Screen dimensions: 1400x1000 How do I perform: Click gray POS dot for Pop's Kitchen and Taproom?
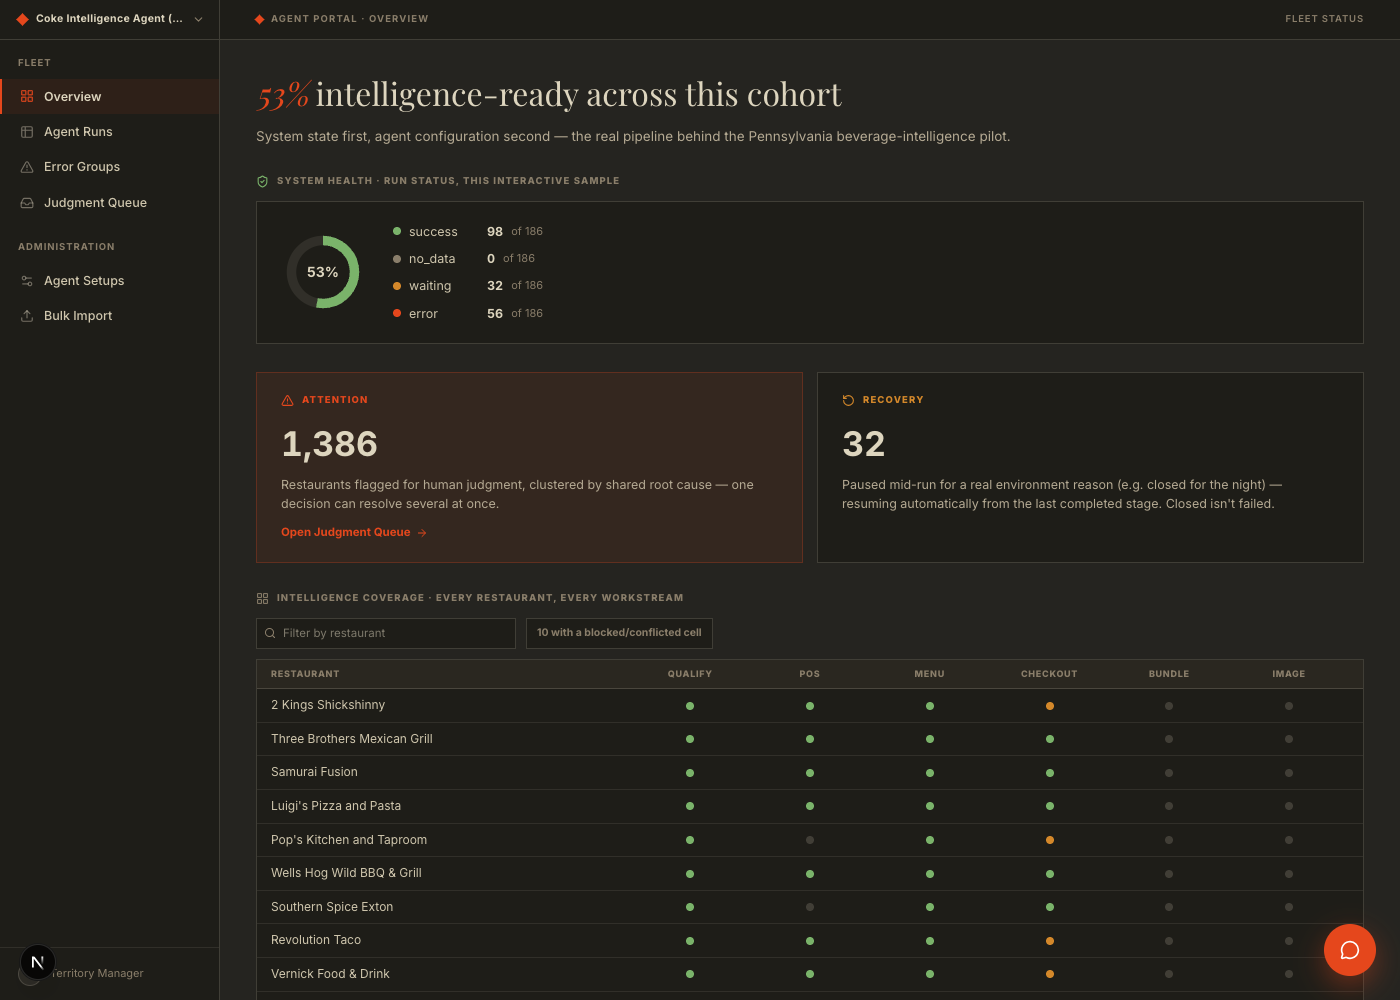coord(810,840)
